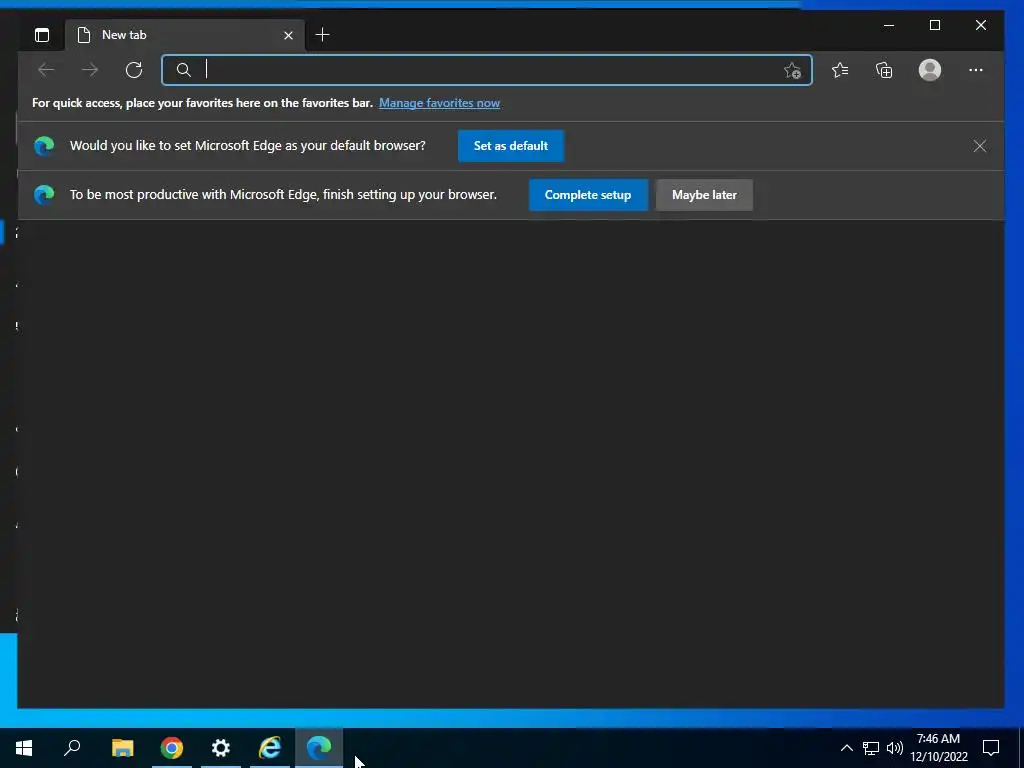Follow Manage favorites now link
This screenshot has width=1024, height=768.
[439, 103]
